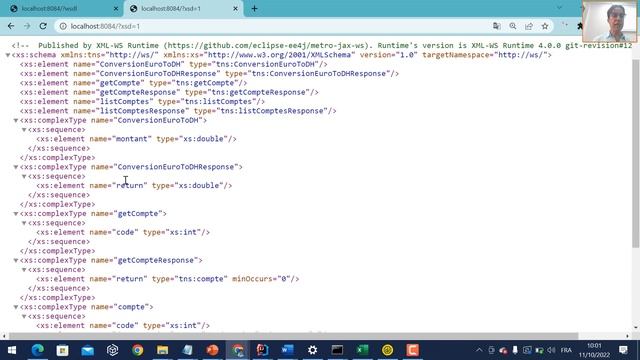Click the translate page icon
This screenshot has height=360, width=640.
point(497,26)
